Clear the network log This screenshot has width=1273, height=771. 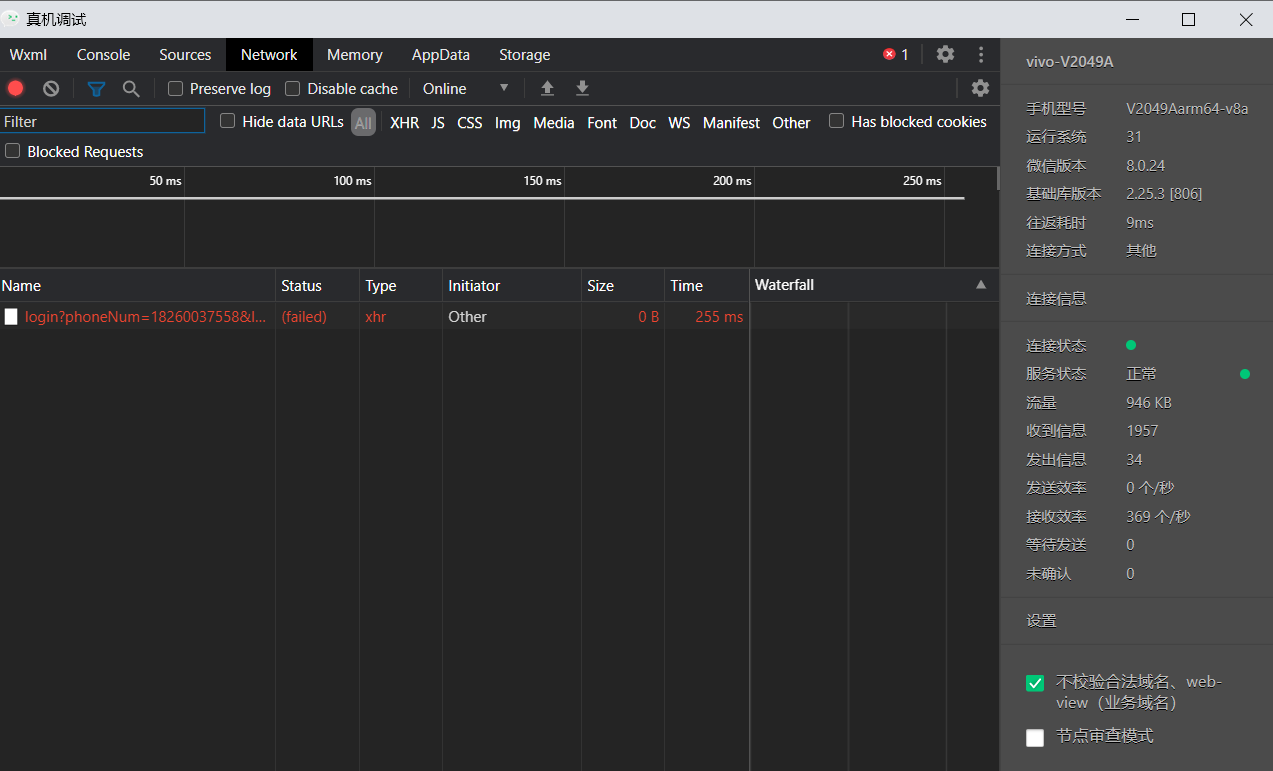coord(51,88)
